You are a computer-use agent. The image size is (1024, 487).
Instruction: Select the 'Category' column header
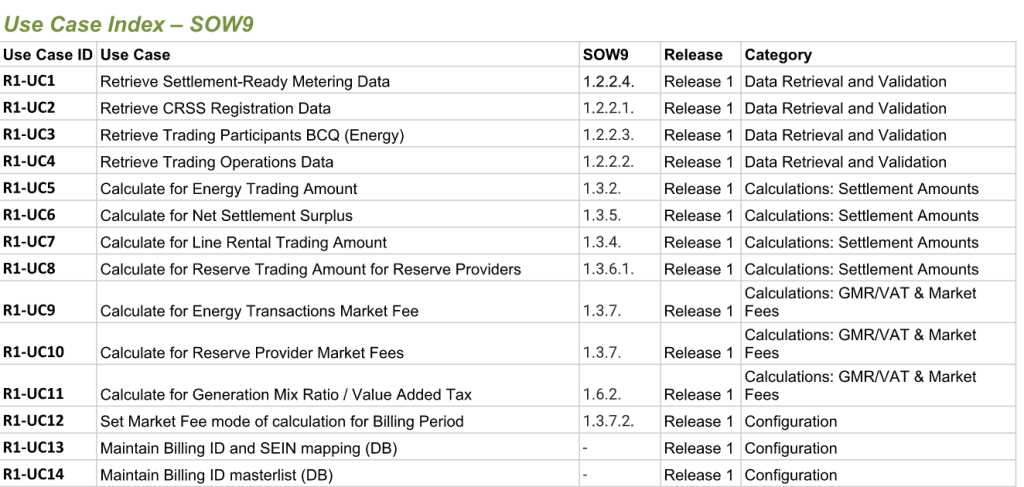click(778, 55)
